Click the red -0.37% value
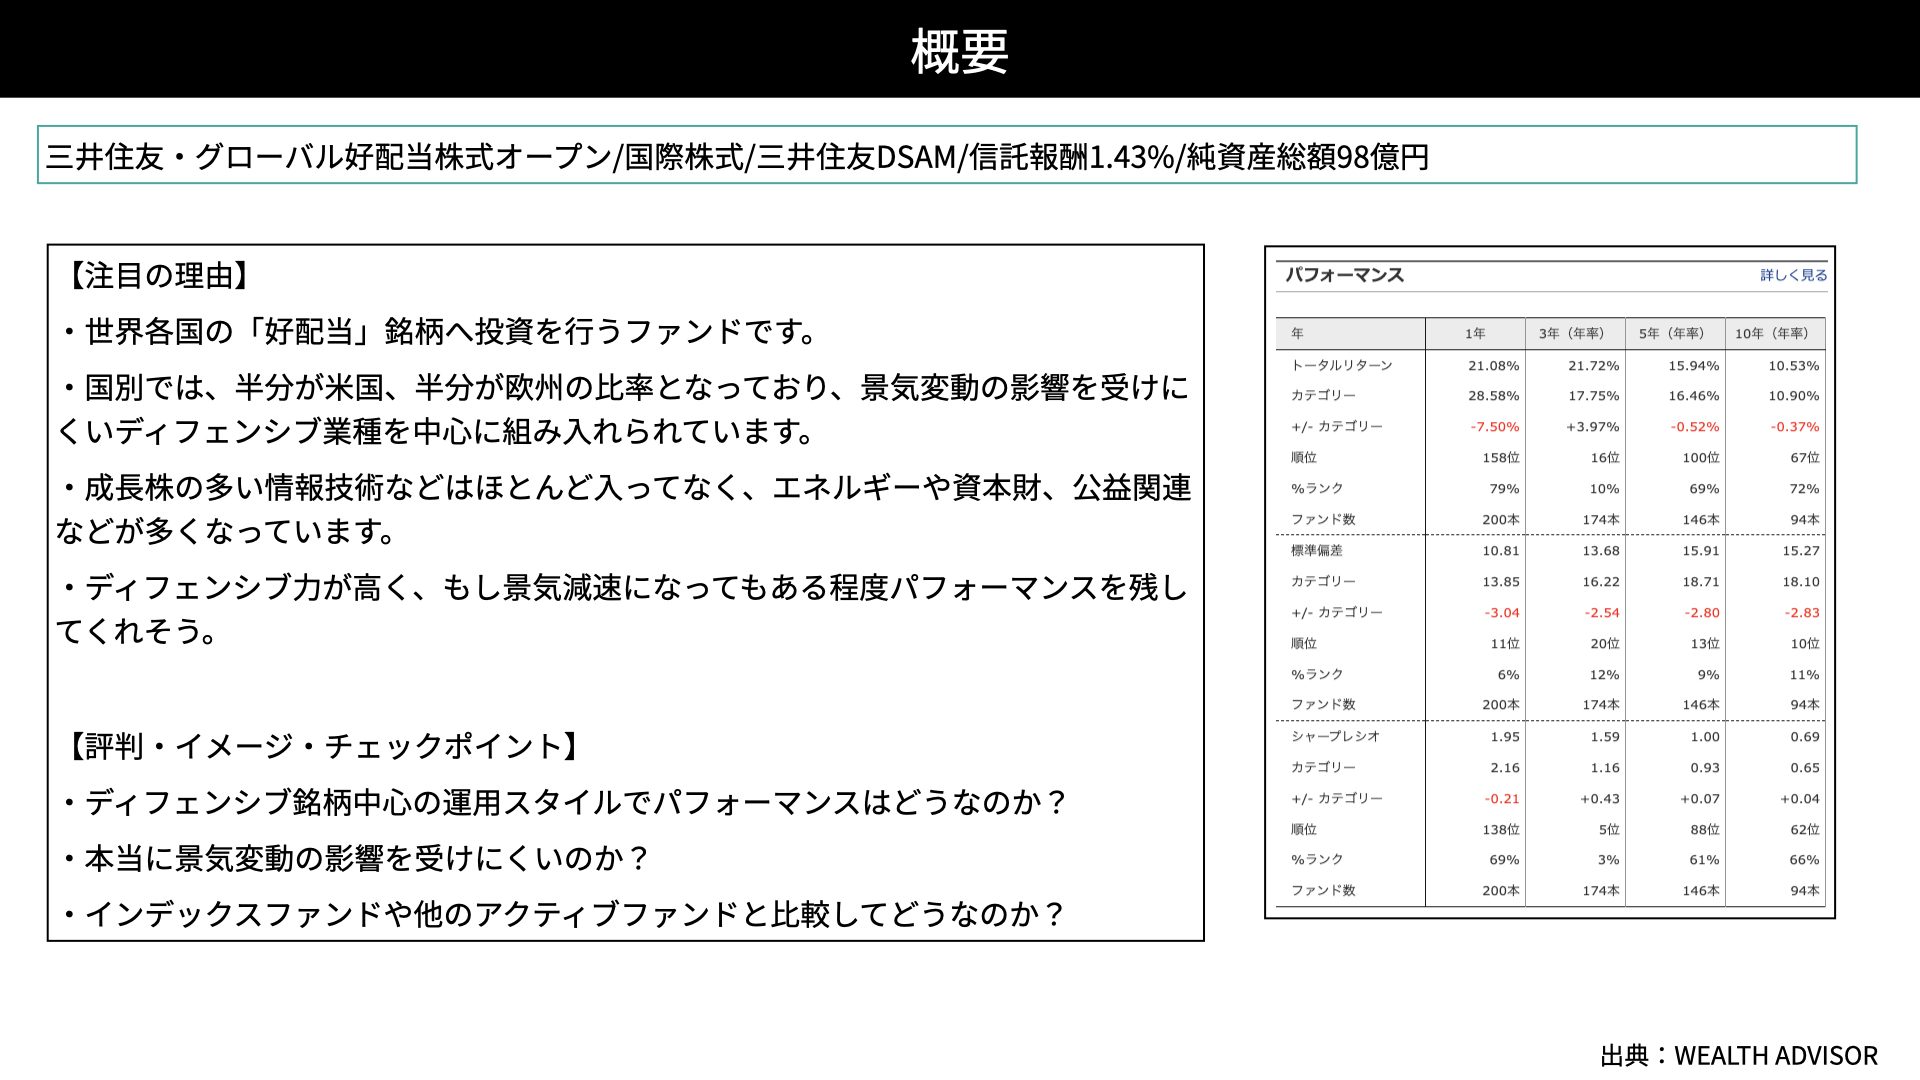 point(1794,427)
